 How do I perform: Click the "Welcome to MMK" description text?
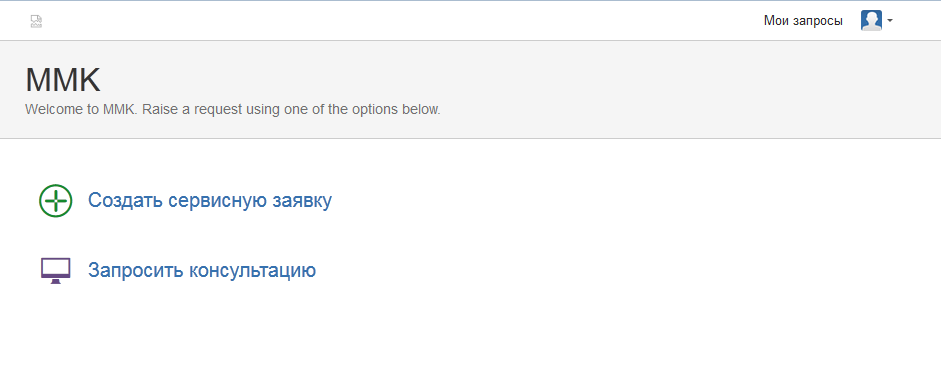233,110
